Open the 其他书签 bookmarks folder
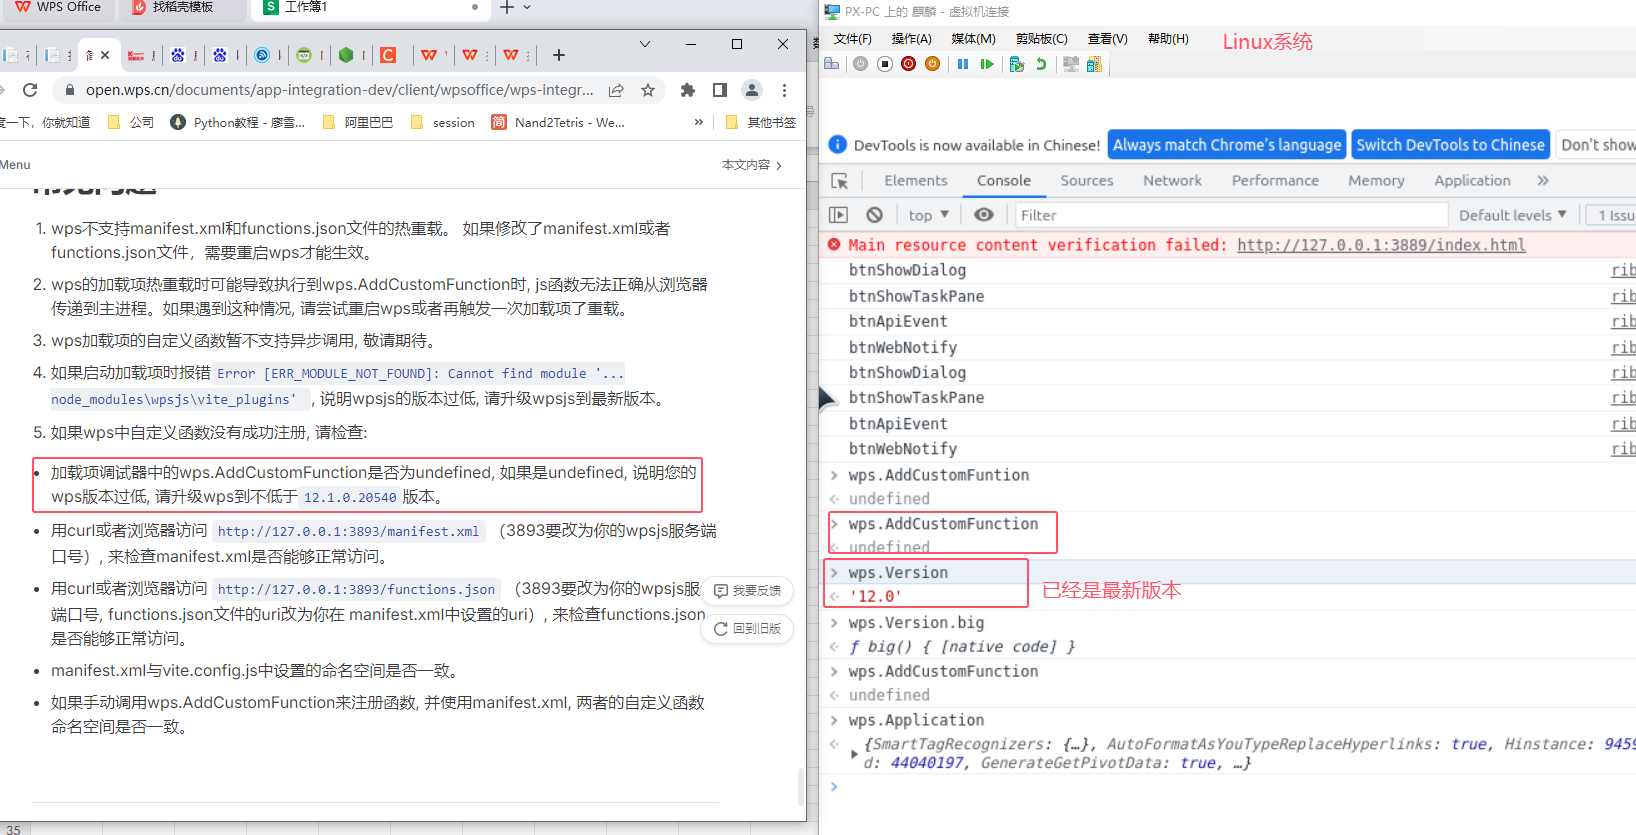The width and height of the screenshot is (1636, 835). (760, 122)
